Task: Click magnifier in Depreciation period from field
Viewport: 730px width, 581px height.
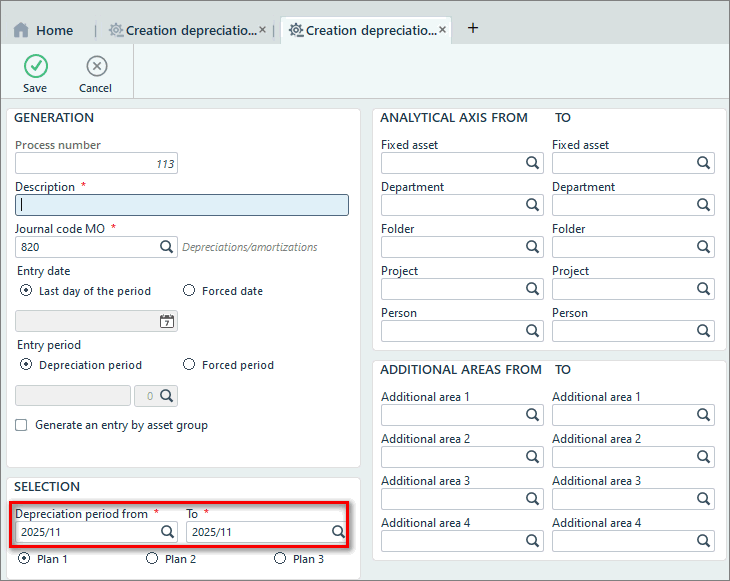Action: coord(167,532)
